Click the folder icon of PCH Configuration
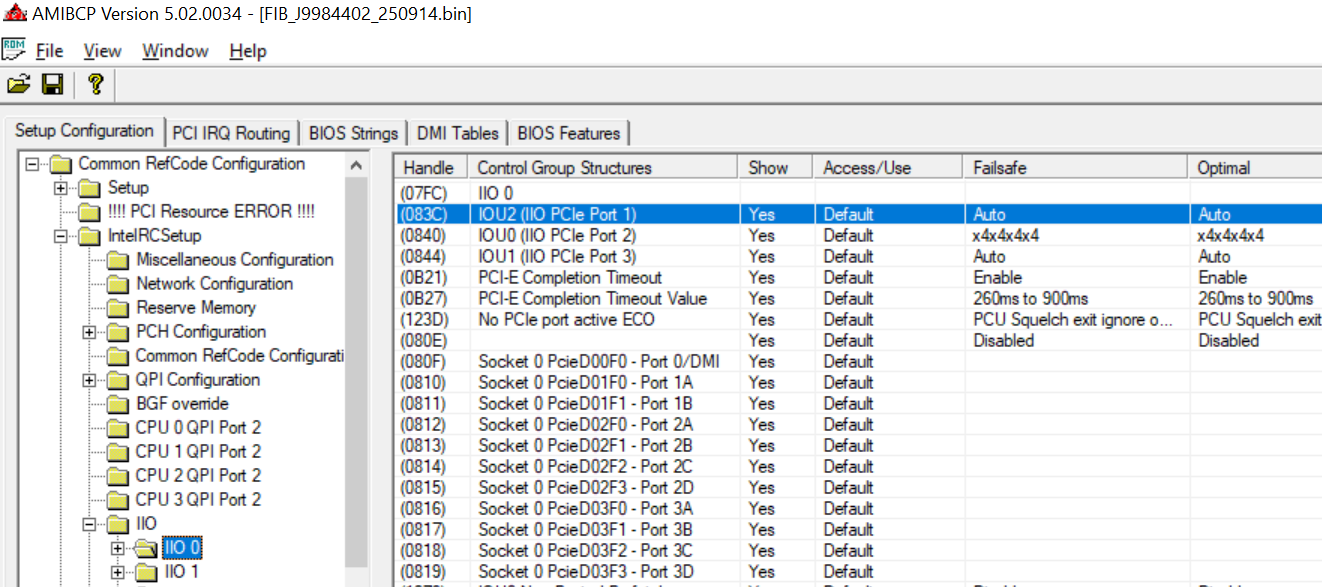The image size is (1322, 587). (x=118, y=332)
